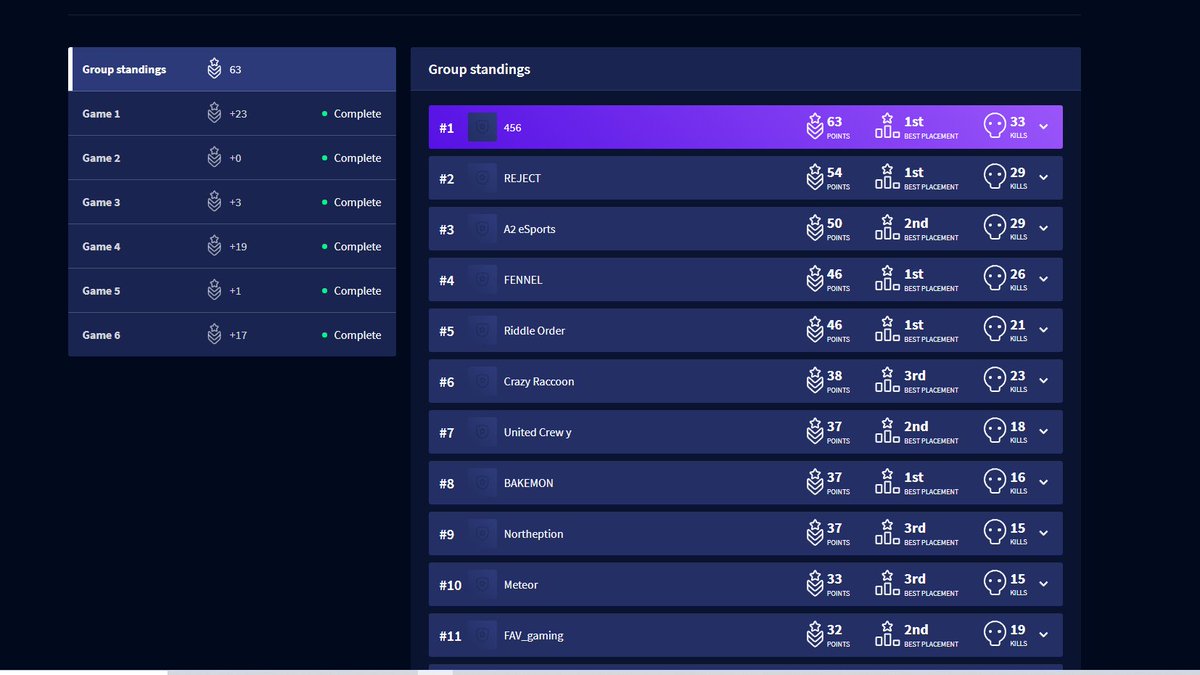Screen dimensions: 1200x675
Task: Select the Group standings tab in sidebar
Action: (x=232, y=69)
